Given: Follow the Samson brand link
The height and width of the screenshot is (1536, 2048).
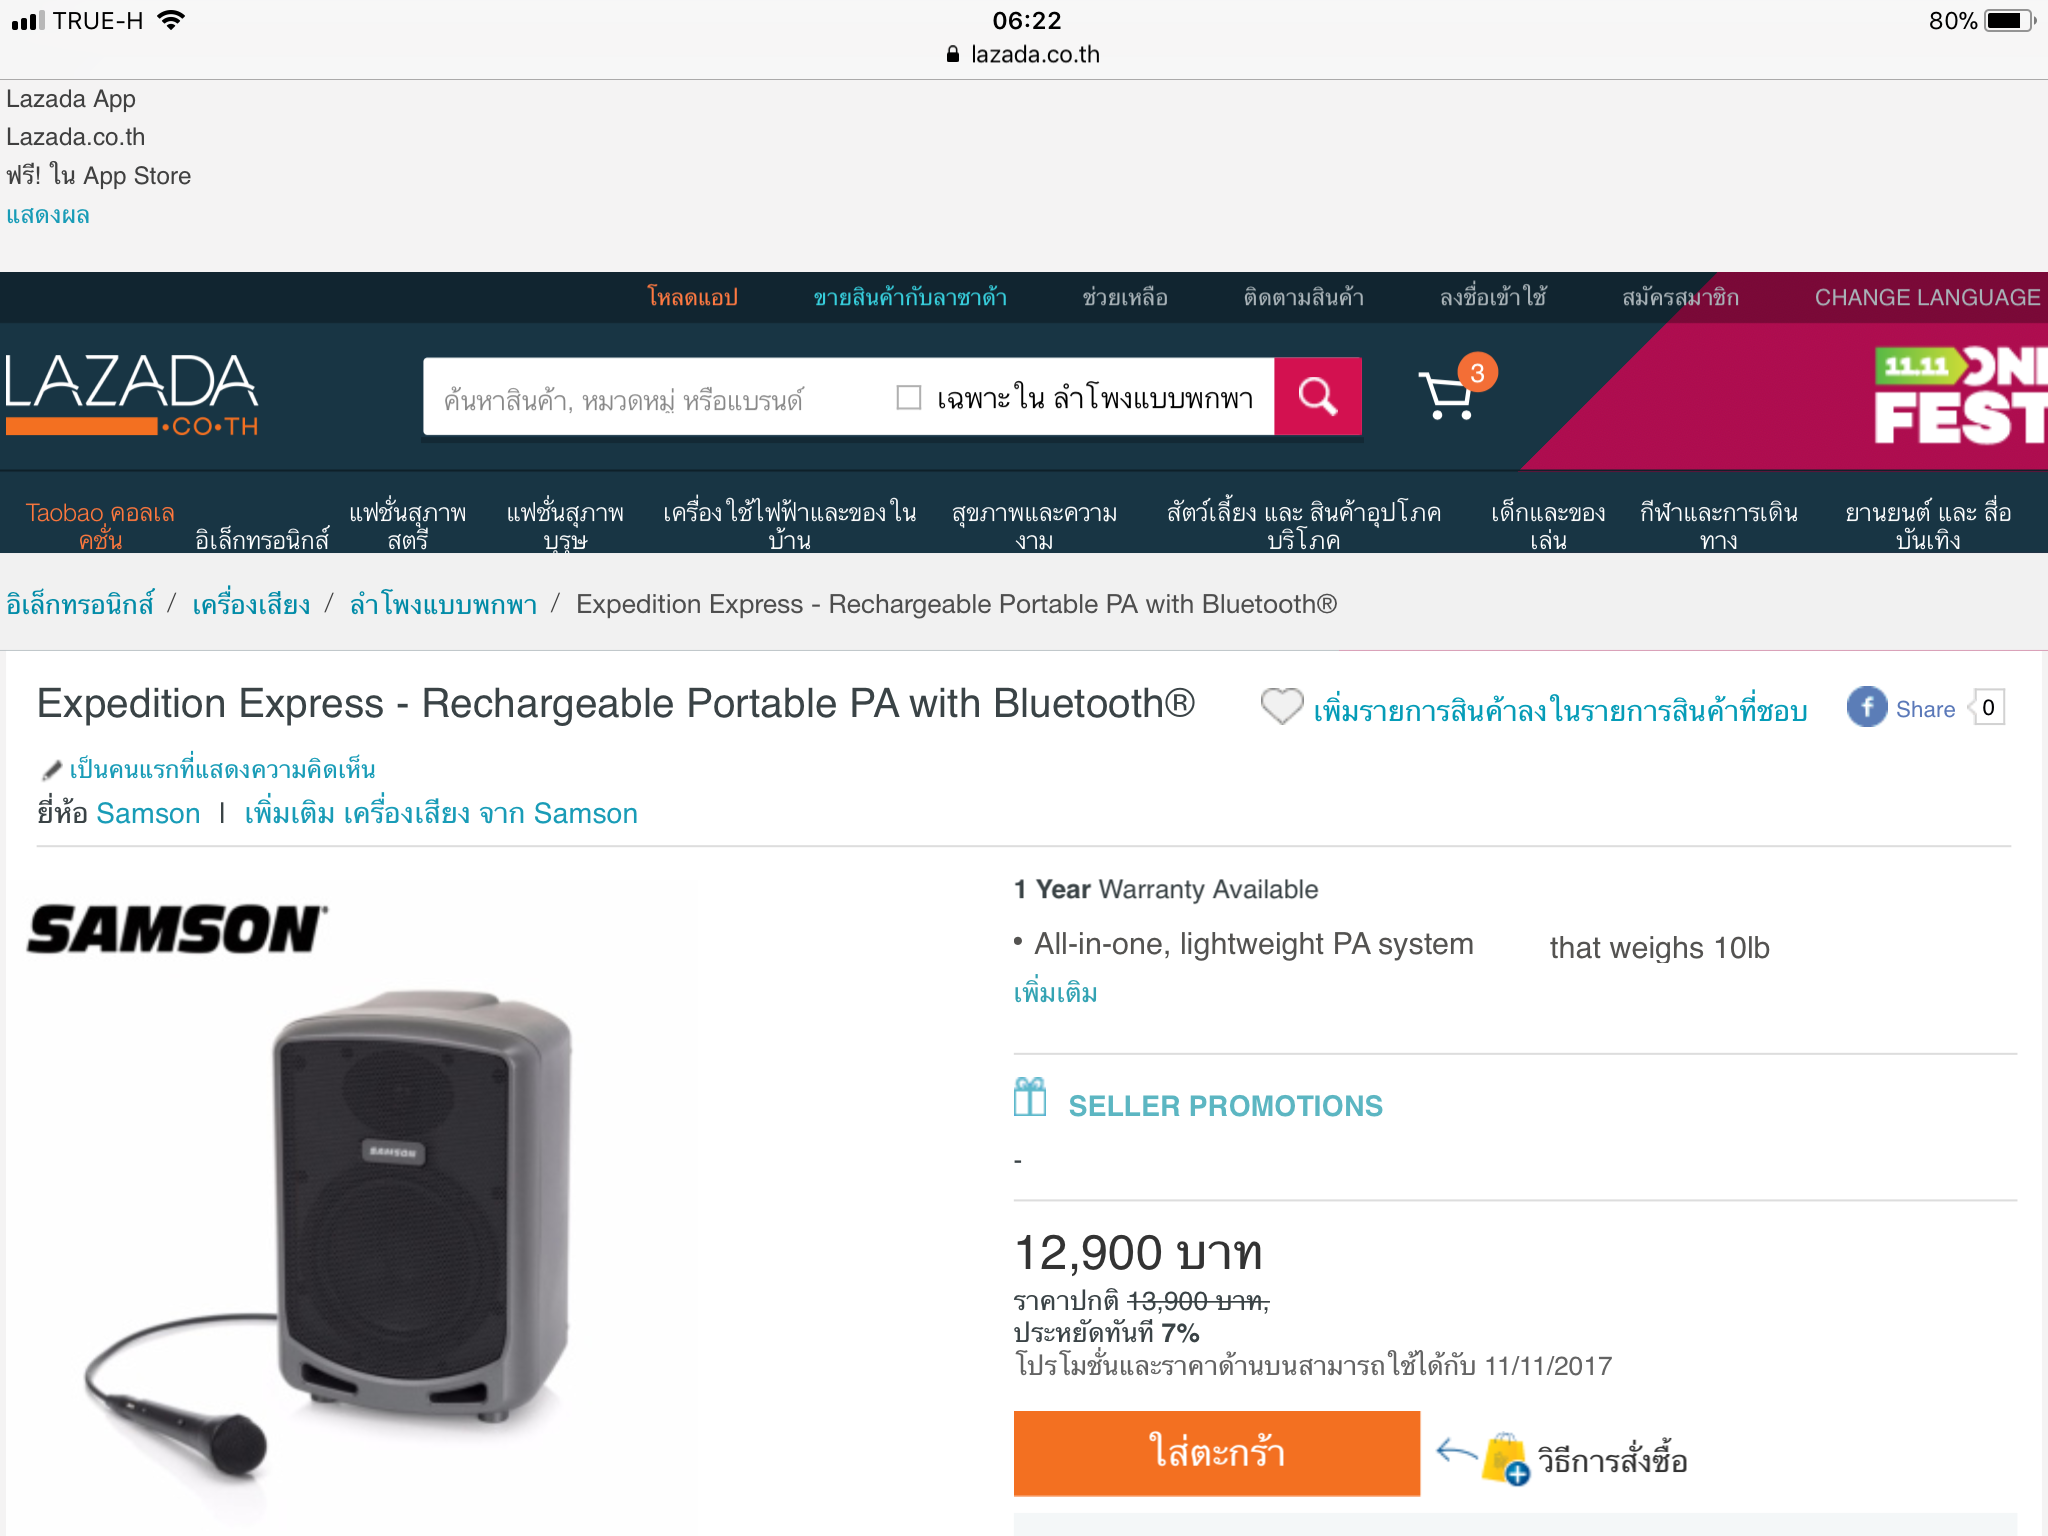Looking at the screenshot, I should (x=148, y=814).
